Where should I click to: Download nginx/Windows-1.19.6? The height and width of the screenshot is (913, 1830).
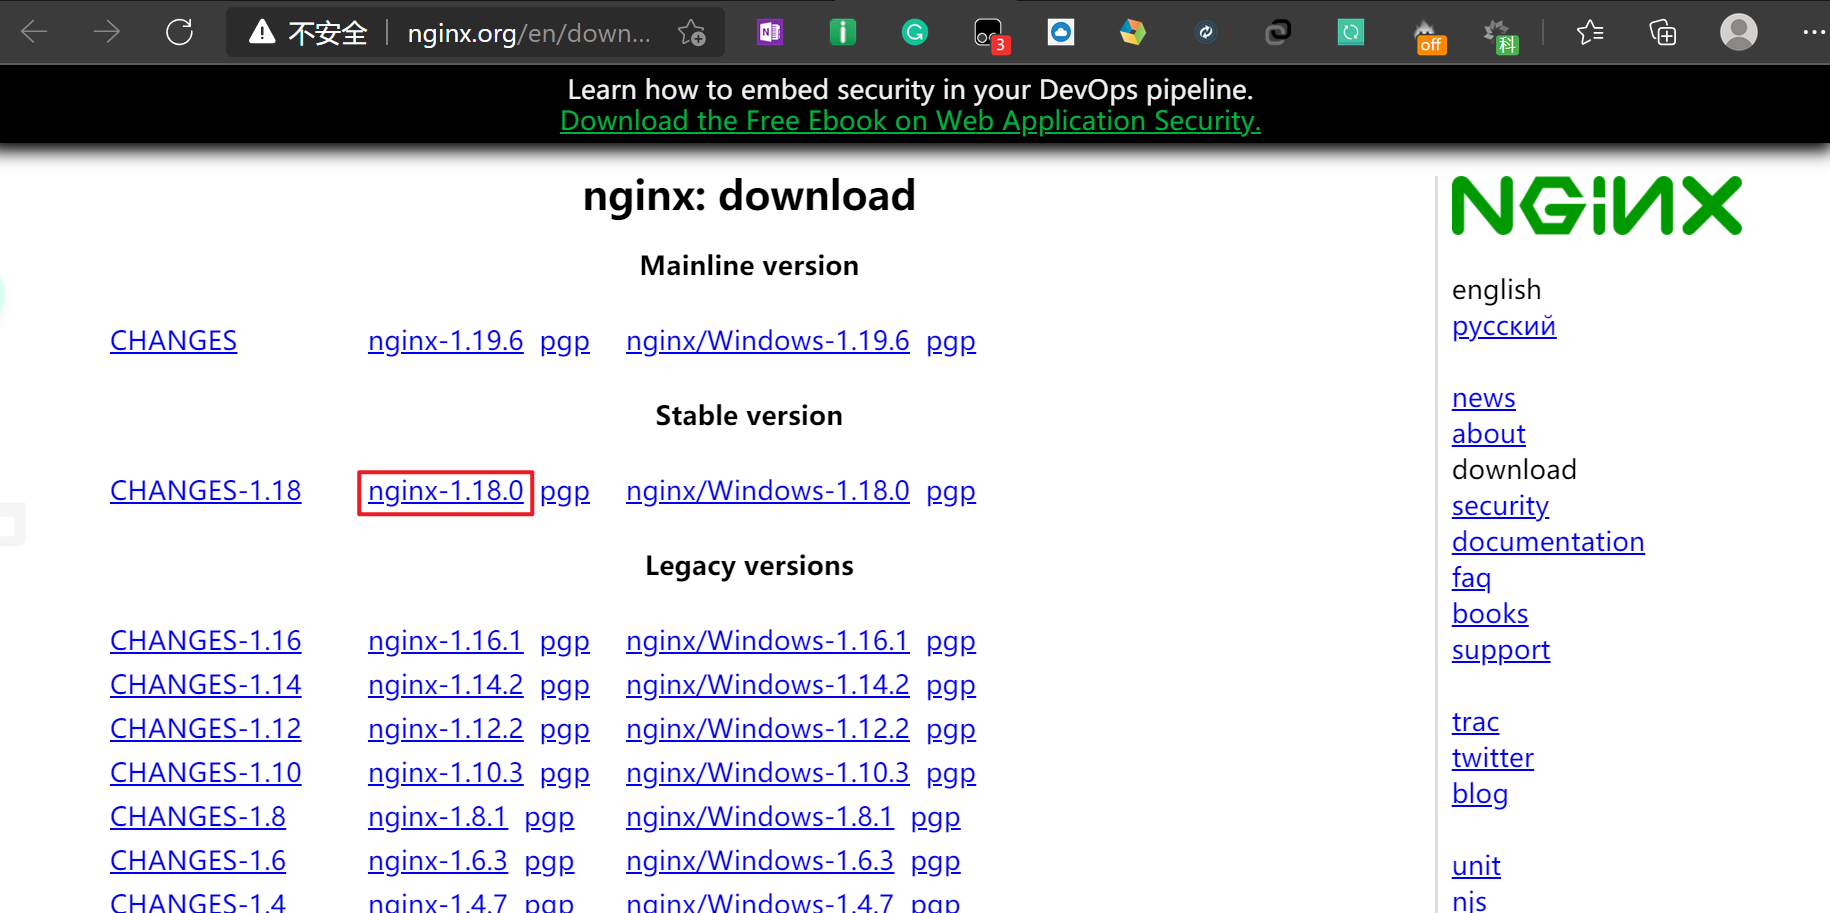(x=768, y=341)
